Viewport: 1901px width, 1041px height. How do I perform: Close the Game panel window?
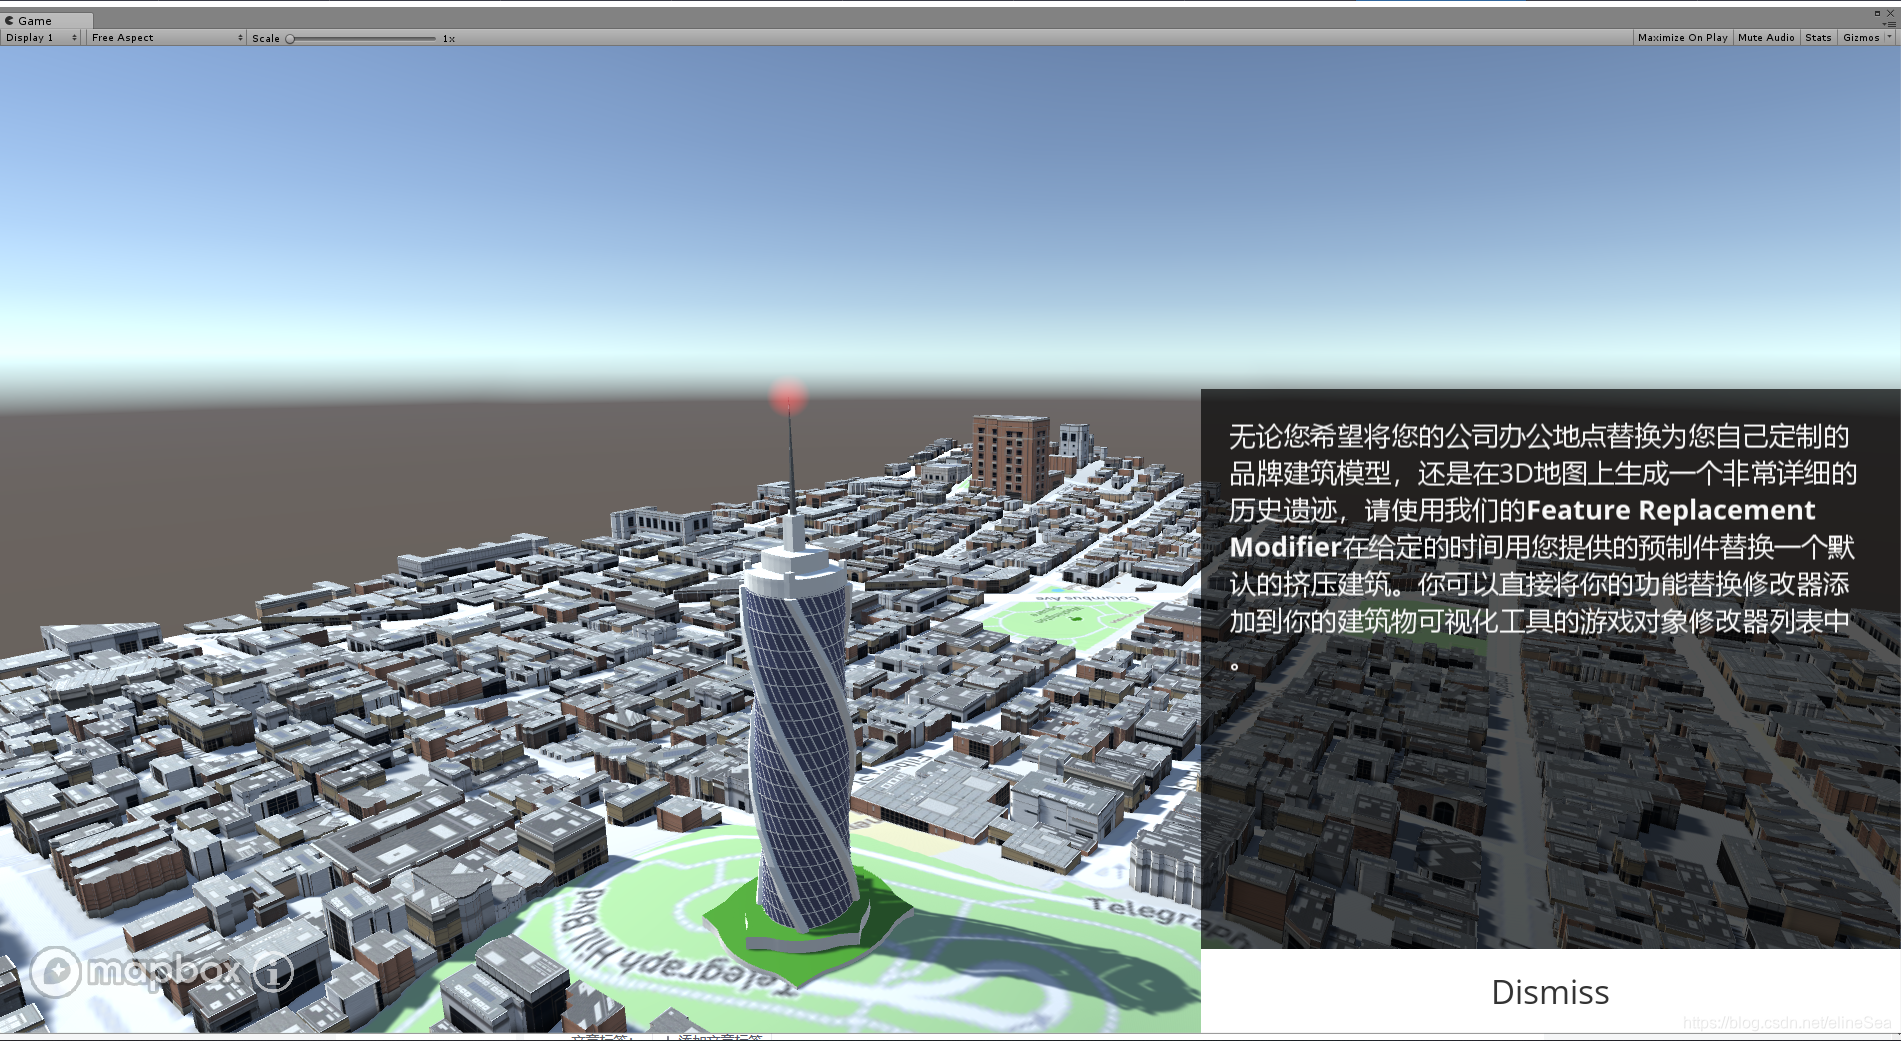click(1890, 14)
